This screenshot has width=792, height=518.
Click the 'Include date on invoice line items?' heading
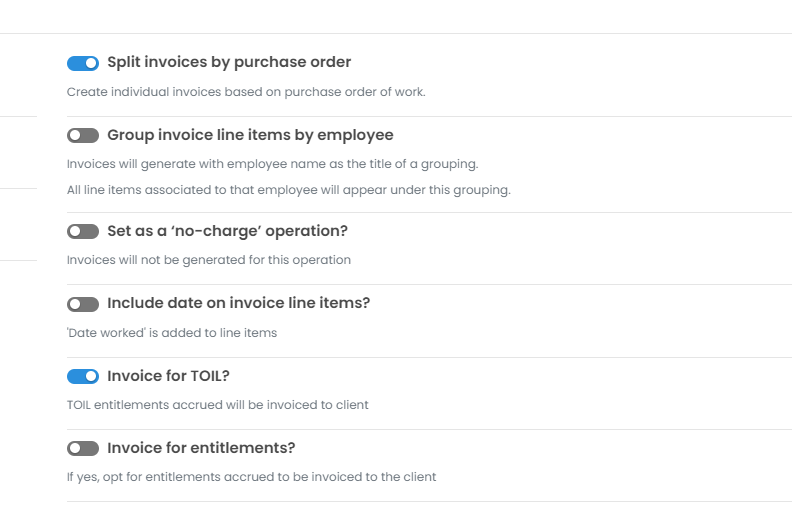(238, 303)
